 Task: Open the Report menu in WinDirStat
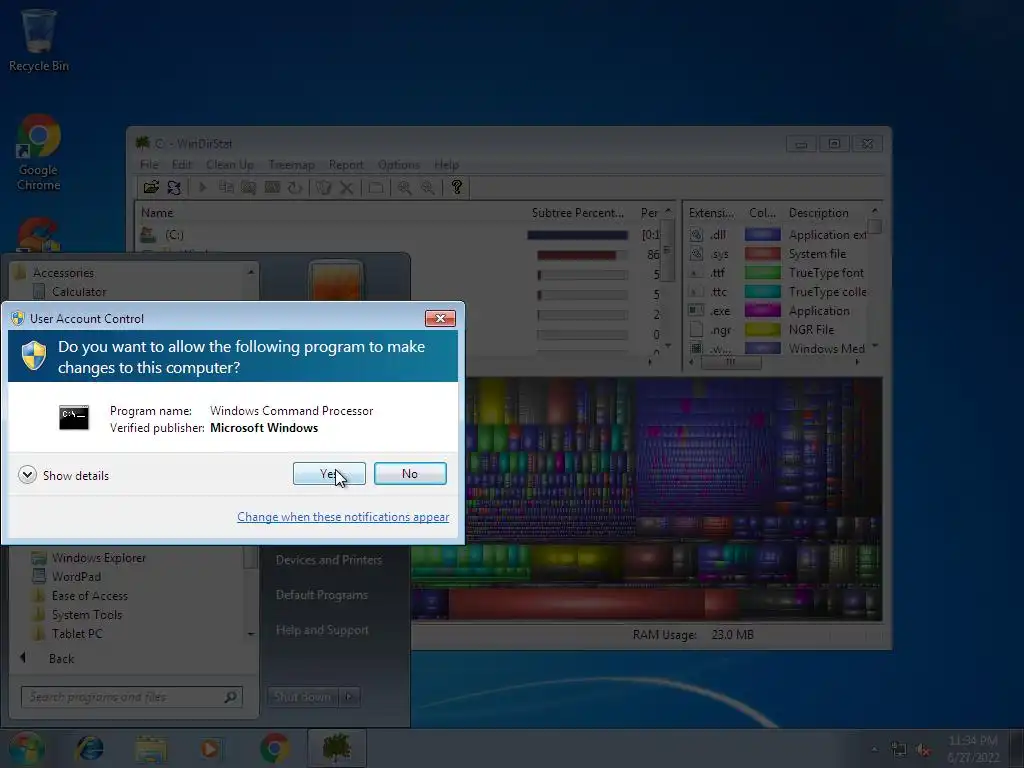tap(345, 165)
